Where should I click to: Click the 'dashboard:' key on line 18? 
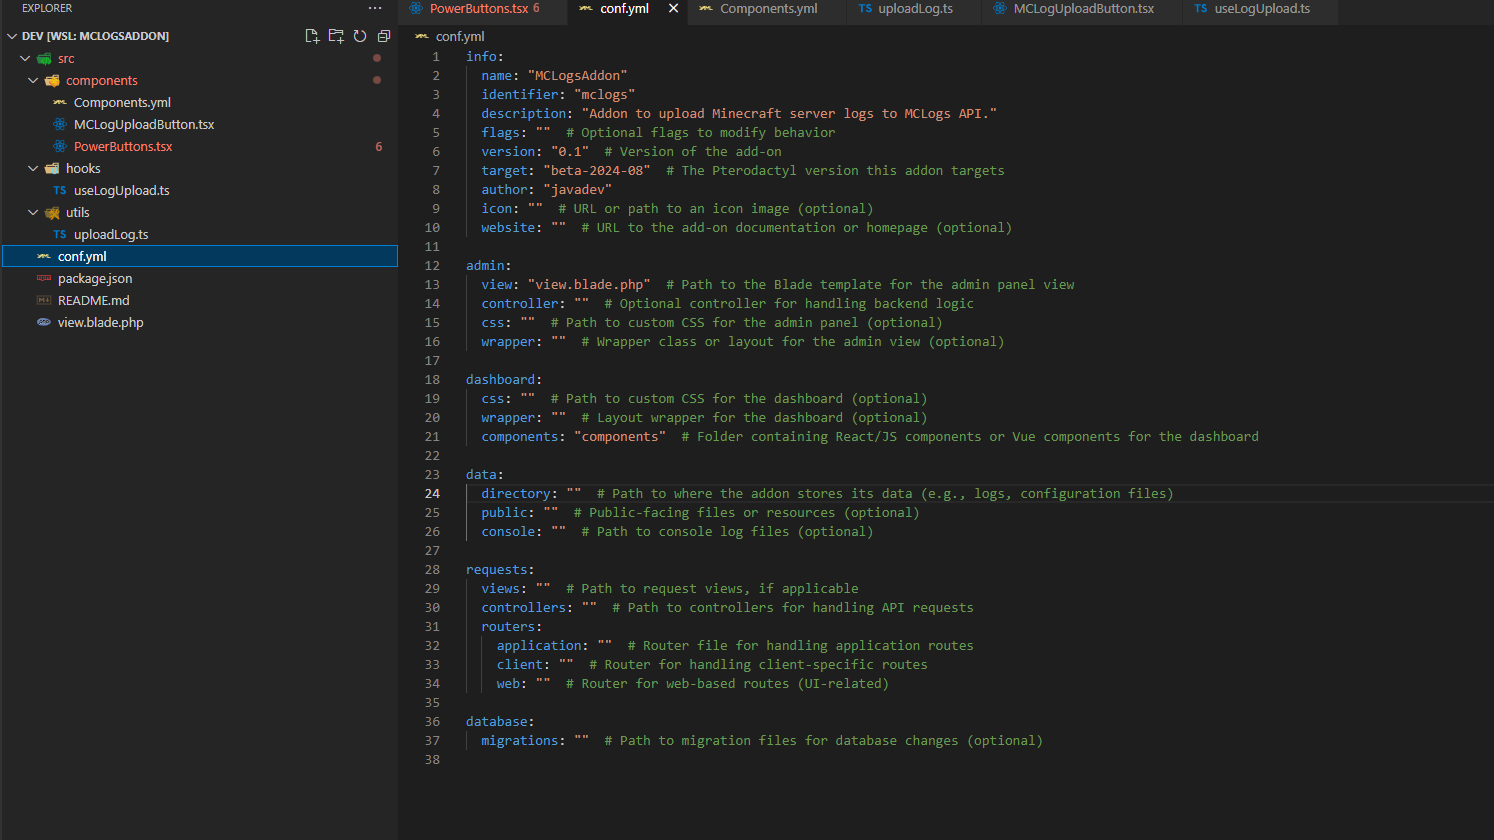(504, 379)
